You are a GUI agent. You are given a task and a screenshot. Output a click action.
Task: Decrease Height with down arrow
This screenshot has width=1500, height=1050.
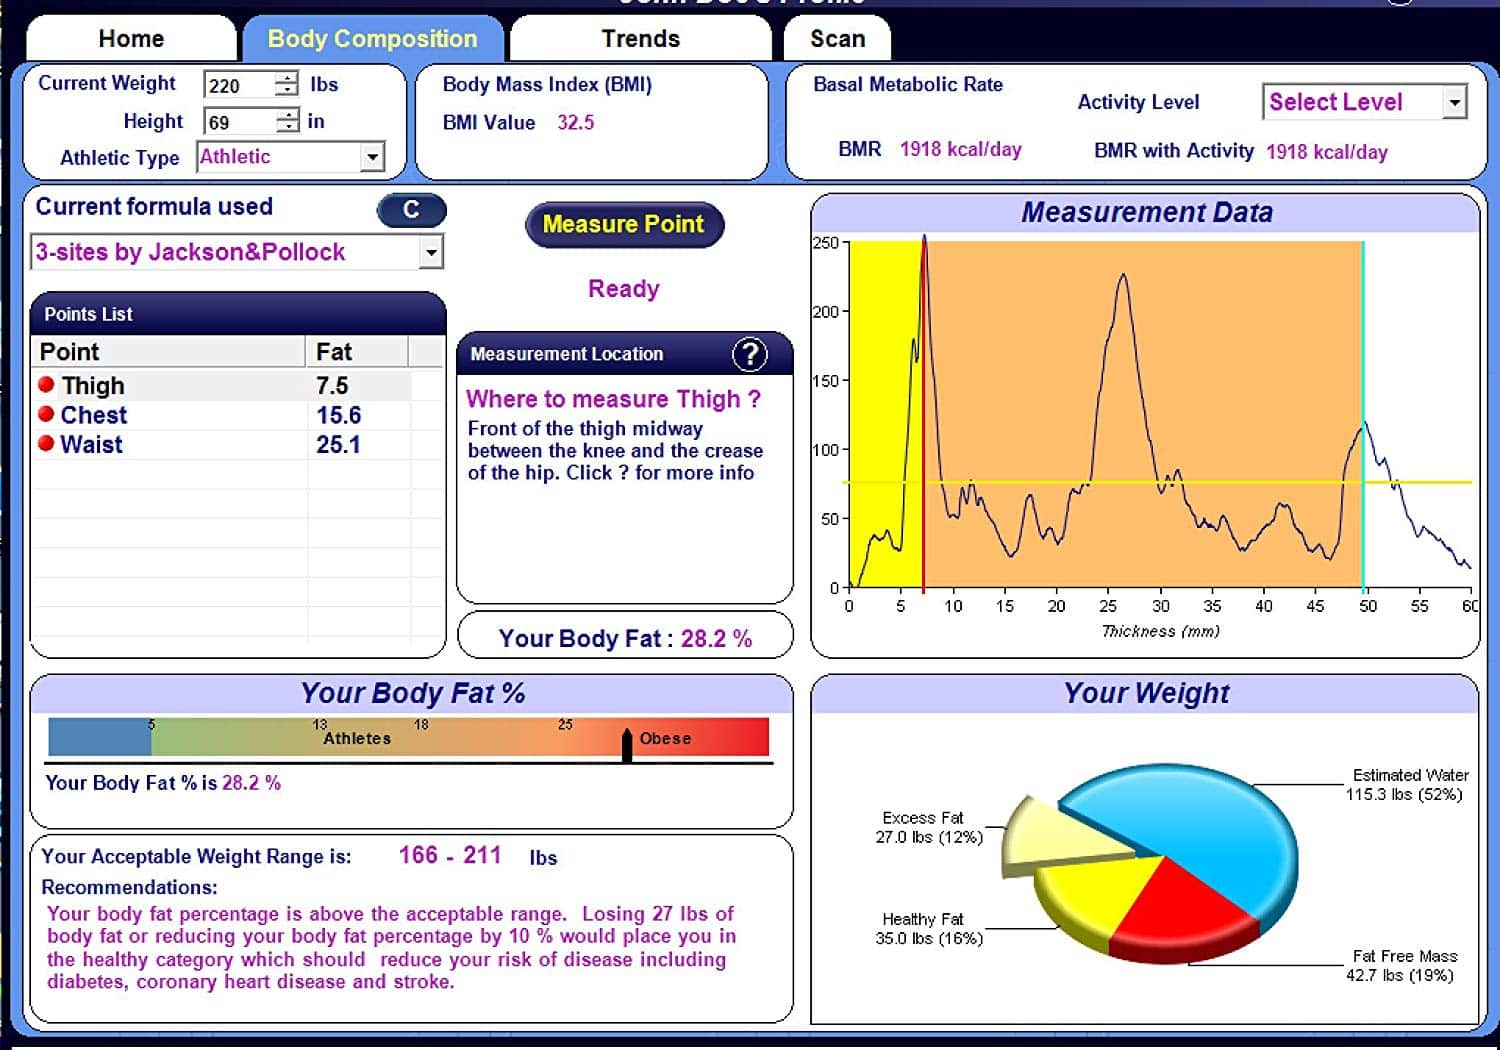[288, 128]
